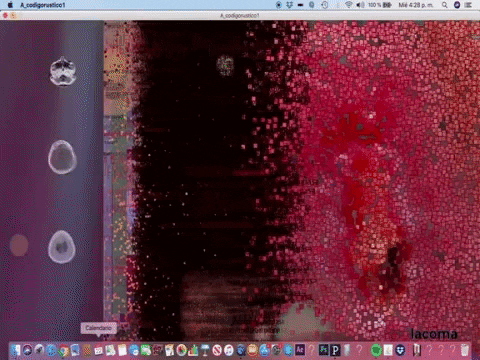The width and height of the screenshot is (480, 360).
Task: Launch Google Chrome from the Dock
Action: tap(63, 350)
